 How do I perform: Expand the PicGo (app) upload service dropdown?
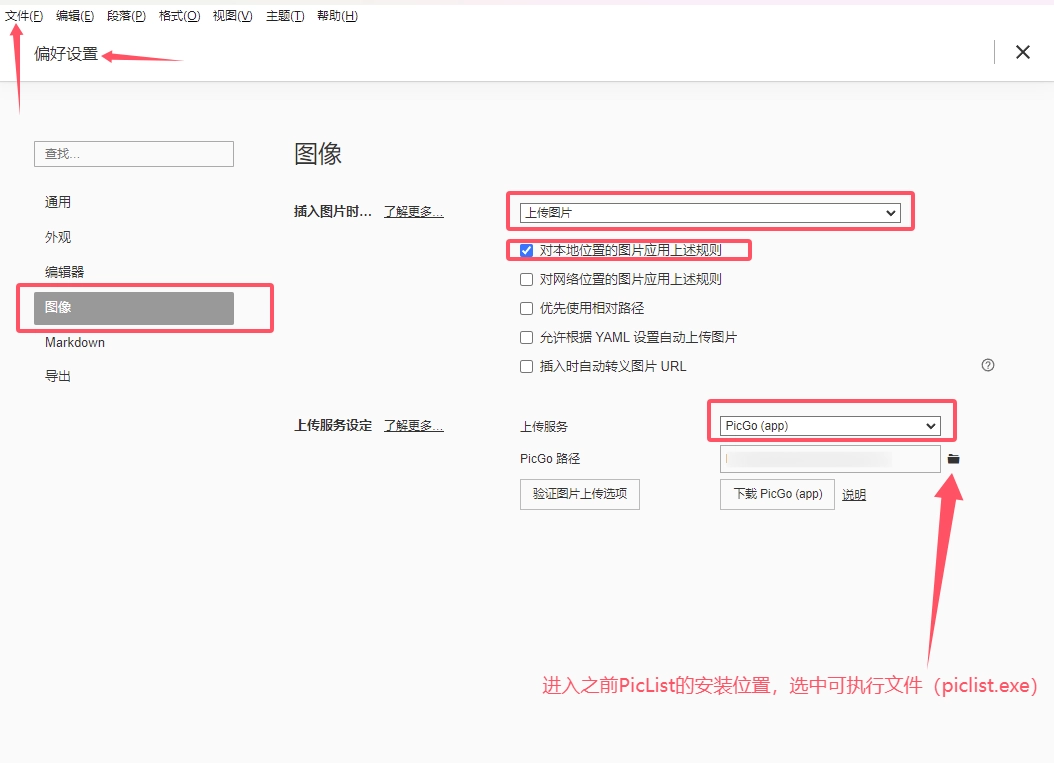(830, 426)
